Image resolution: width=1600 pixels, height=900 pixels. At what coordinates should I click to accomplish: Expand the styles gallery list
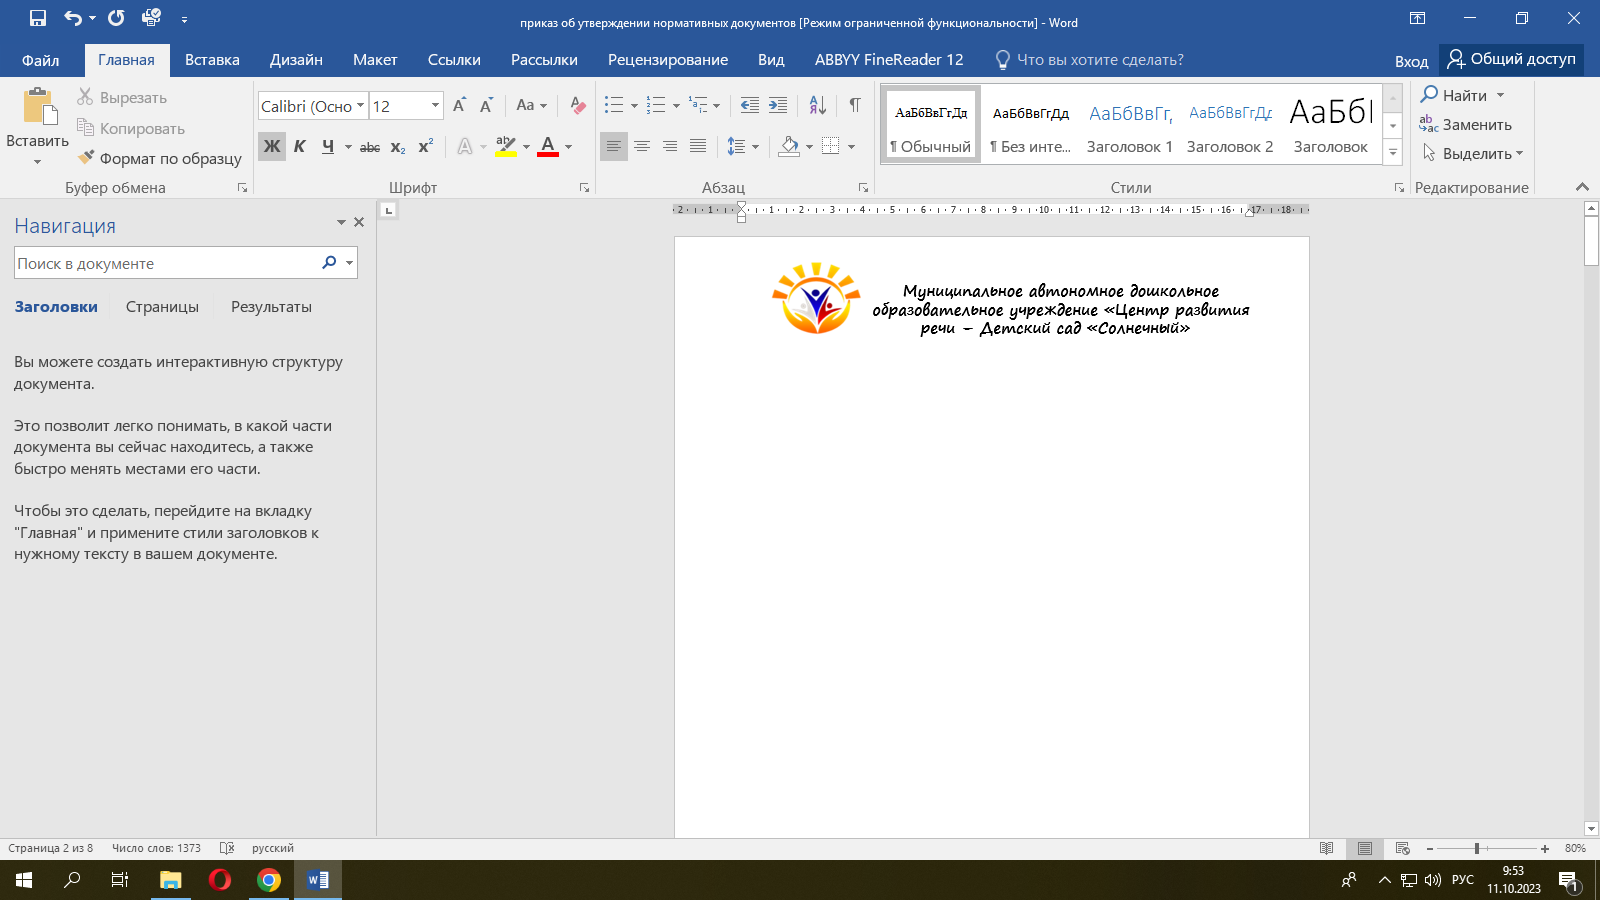(1392, 152)
